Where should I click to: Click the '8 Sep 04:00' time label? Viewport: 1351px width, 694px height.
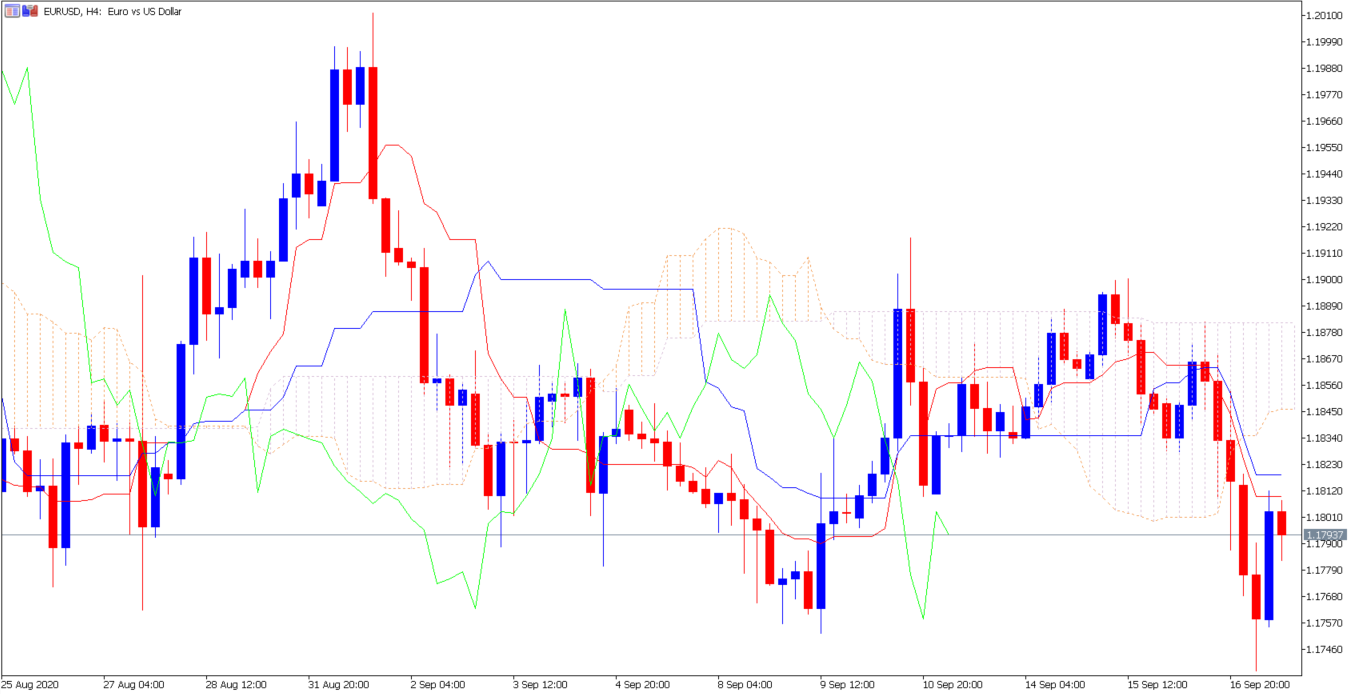pos(745,685)
